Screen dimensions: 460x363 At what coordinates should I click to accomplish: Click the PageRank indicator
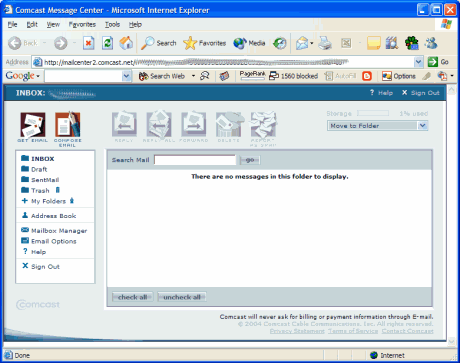[252, 75]
